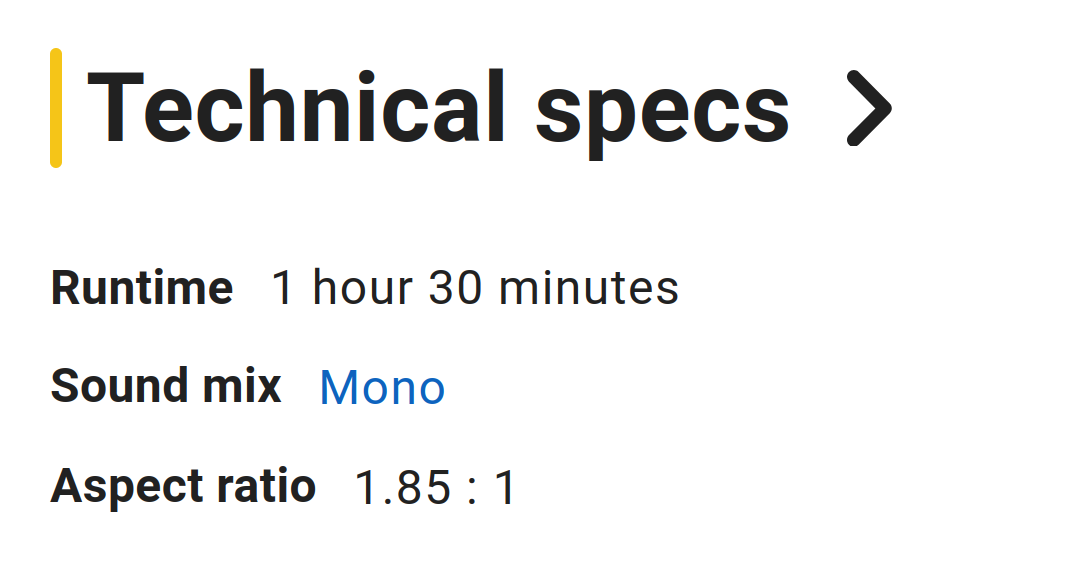The height and width of the screenshot is (568, 1071).
Task: Select the Aspect ratio label
Action: (183, 487)
